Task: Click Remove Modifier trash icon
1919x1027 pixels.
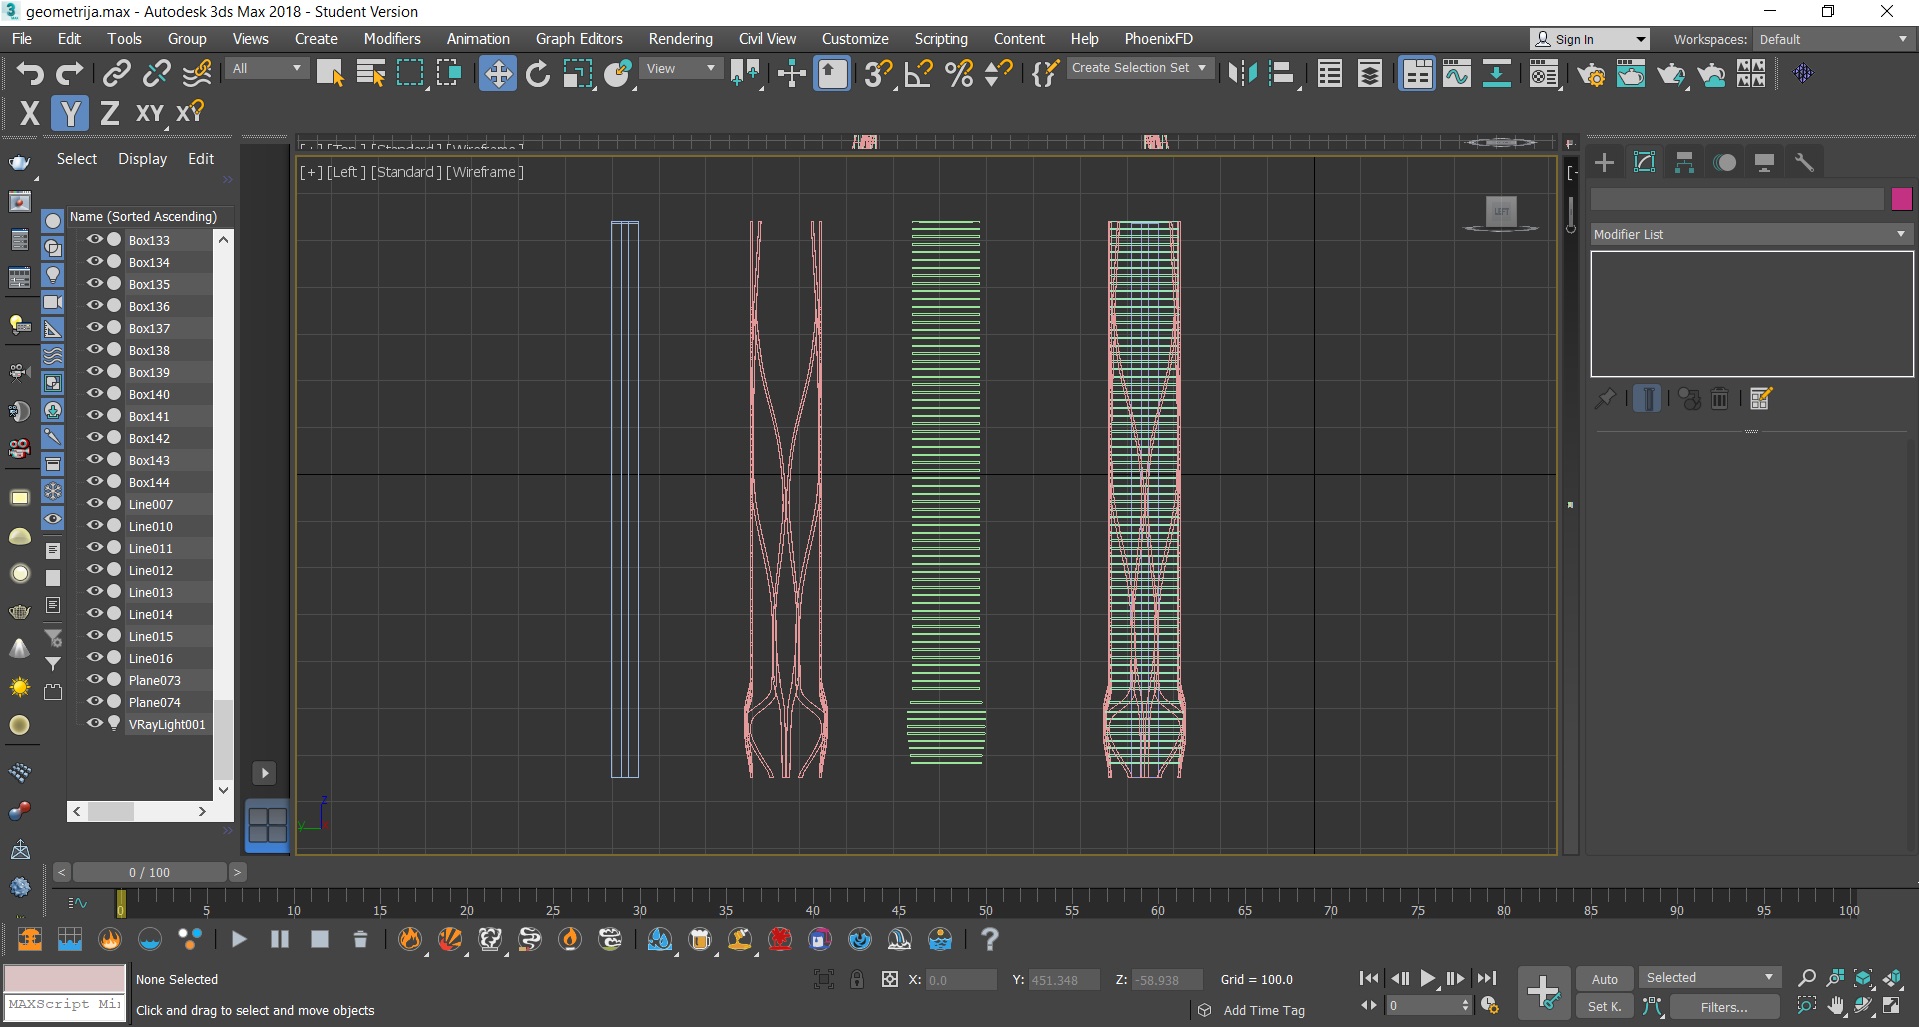Action: pos(1720,399)
